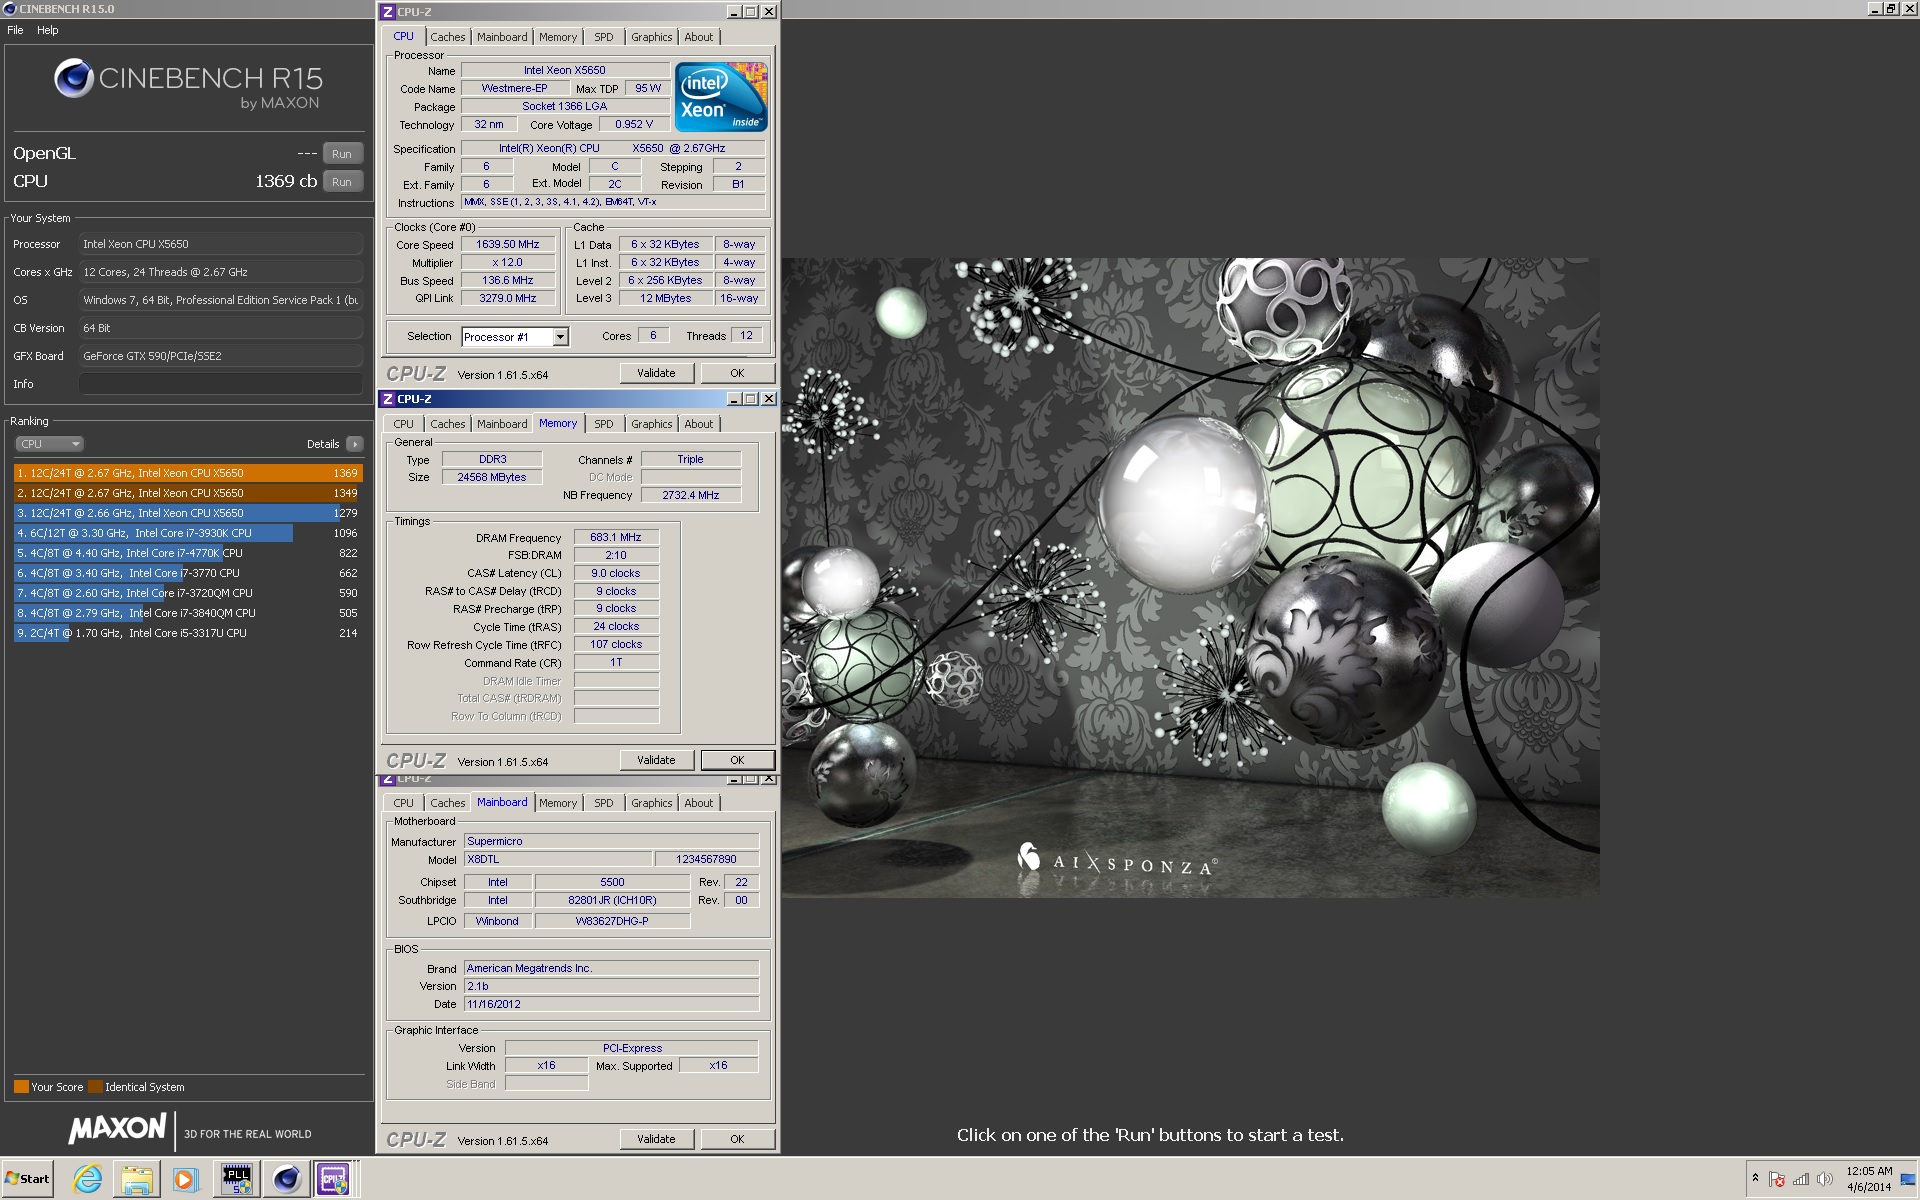Screen dimensions: 1920x1200
Task: Open SPD tab in Memory CPU-Z window
Action: point(604,424)
